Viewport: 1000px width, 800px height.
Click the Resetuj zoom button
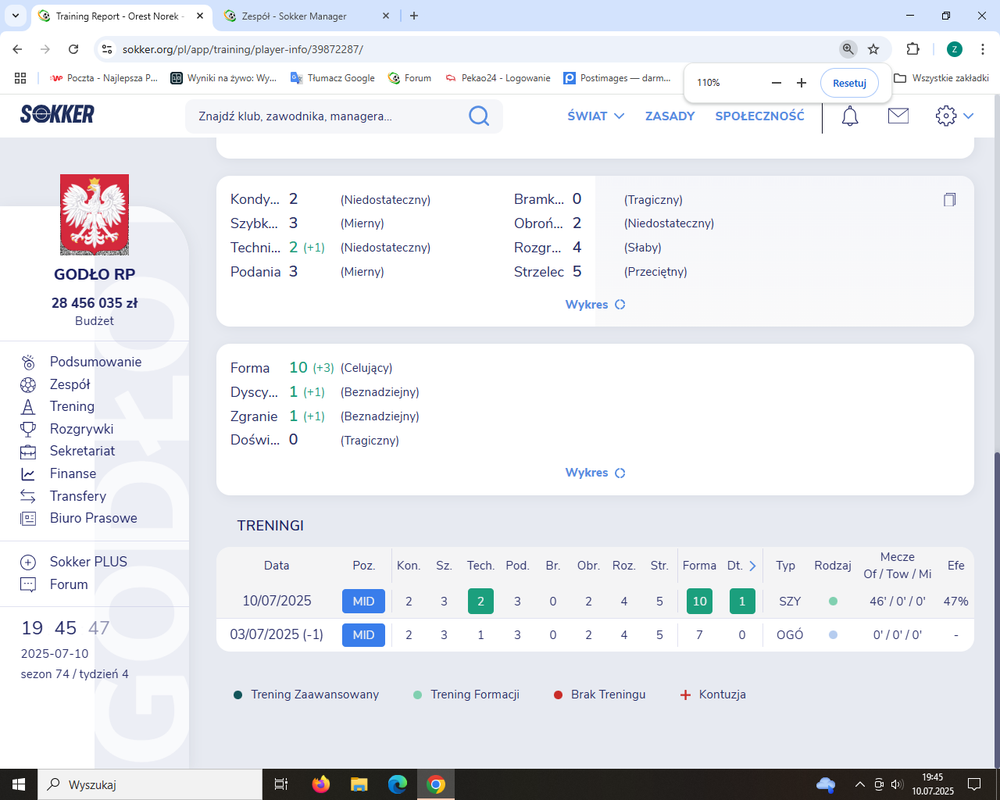(849, 83)
